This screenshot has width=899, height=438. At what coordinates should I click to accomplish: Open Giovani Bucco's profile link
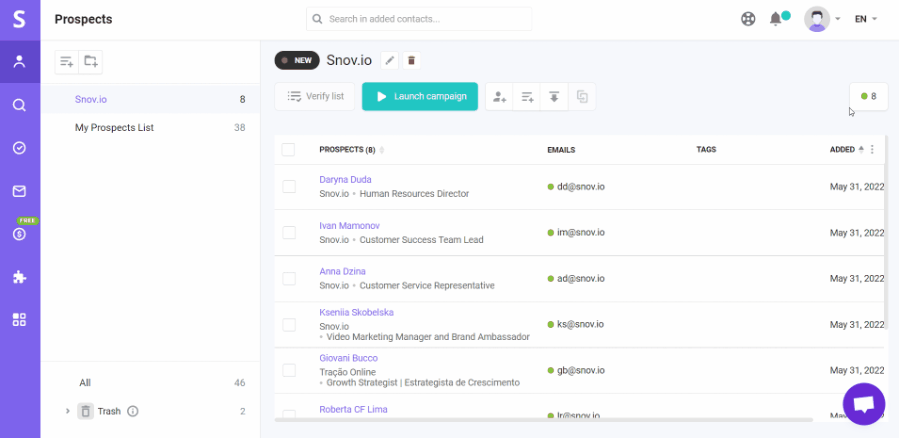pyautogui.click(x=349, y=358)
